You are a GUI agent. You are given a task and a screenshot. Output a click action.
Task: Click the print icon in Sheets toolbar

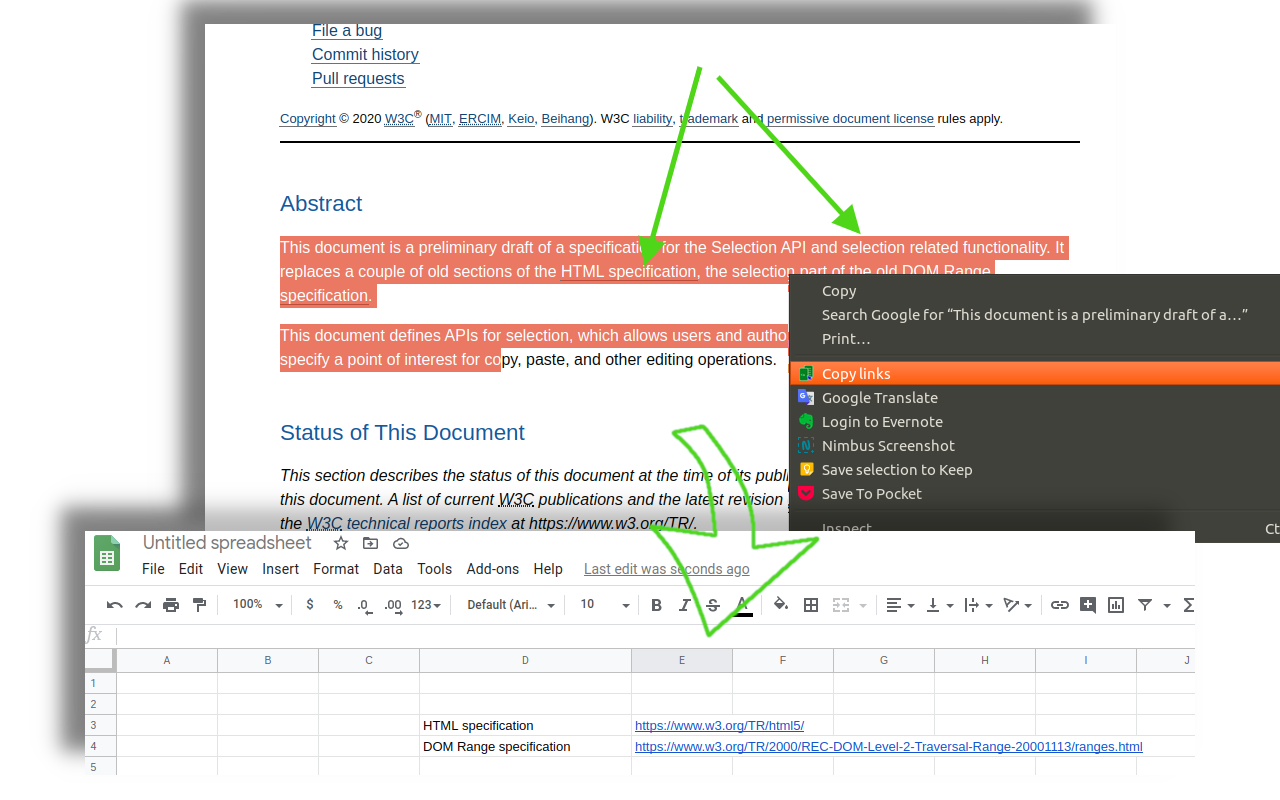171,605
